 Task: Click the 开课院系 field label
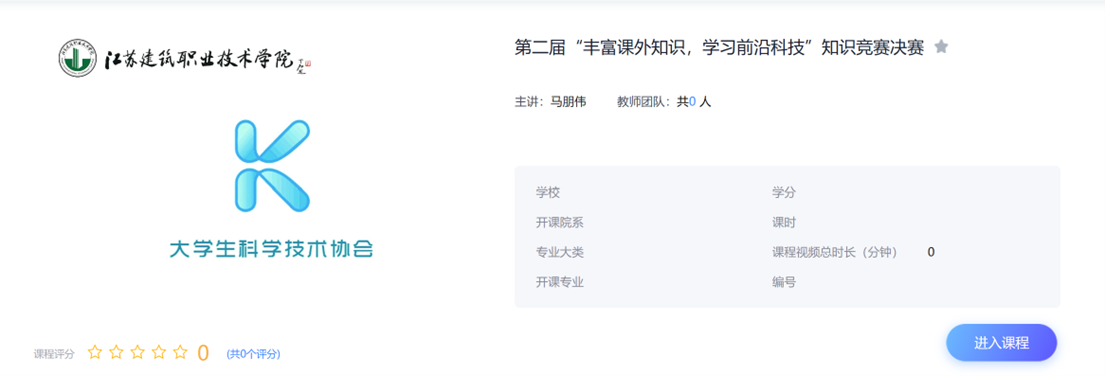pyautogui.click(x=560, y=223)
